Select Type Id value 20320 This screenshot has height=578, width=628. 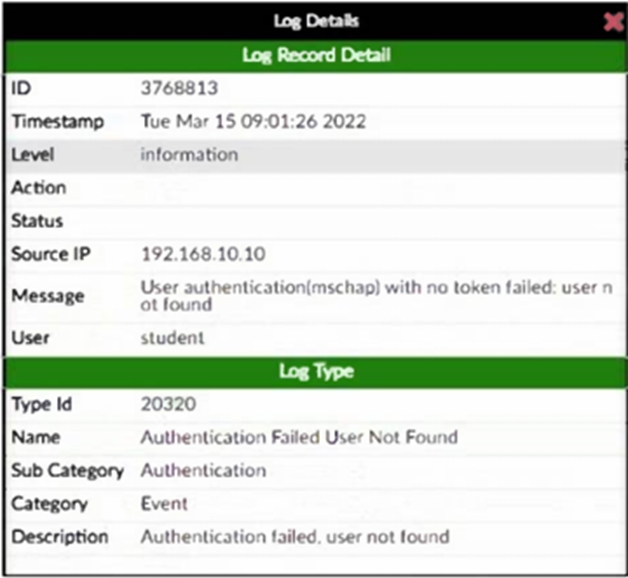(169, 404)
